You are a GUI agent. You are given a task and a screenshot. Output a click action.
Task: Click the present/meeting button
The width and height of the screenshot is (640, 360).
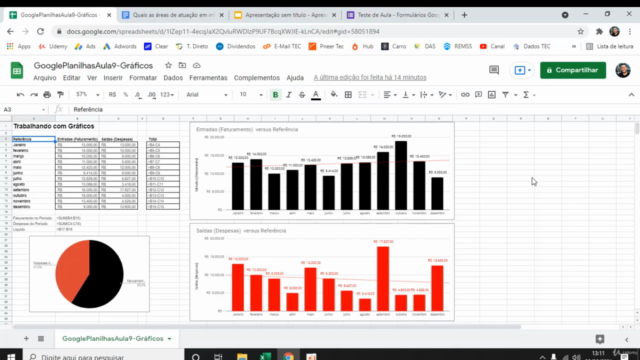pos(522,70)
